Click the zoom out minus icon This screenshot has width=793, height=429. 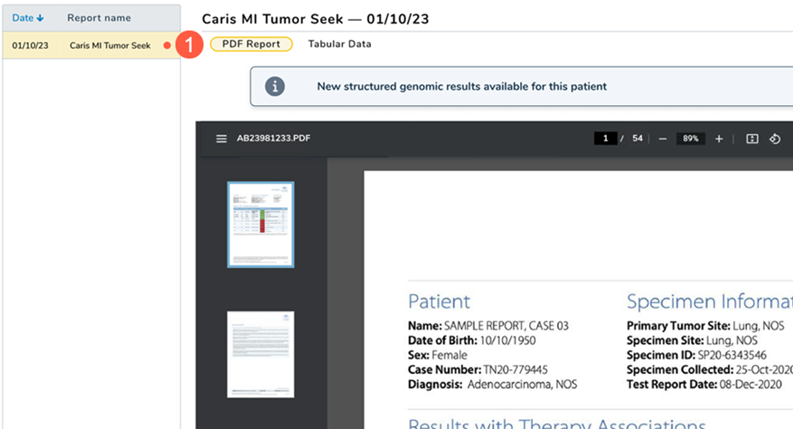coord(663,138)
